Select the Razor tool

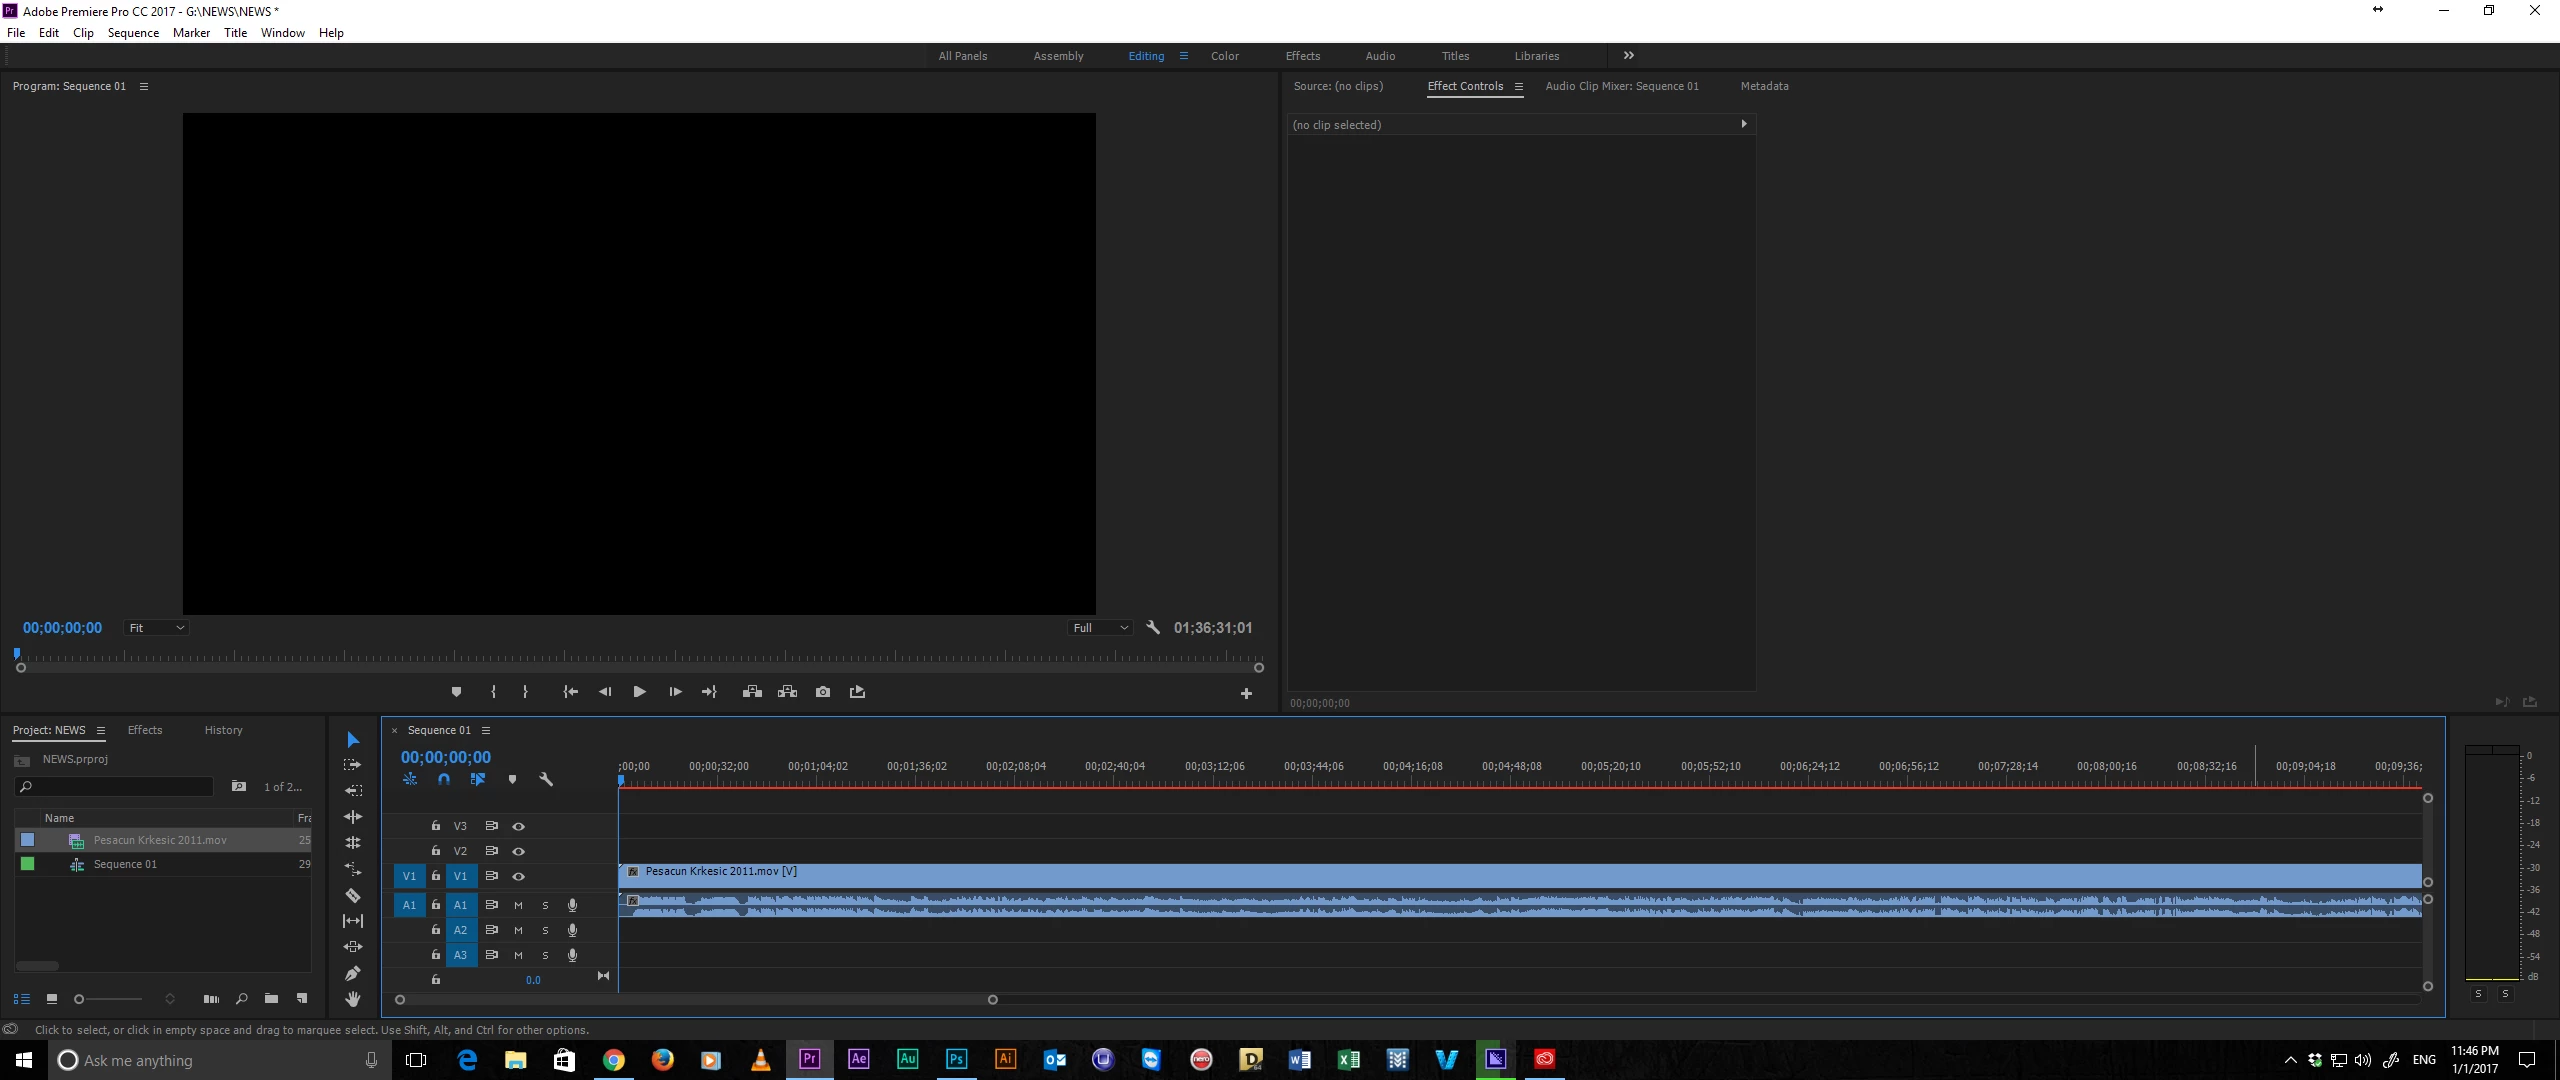click(353, 895)
